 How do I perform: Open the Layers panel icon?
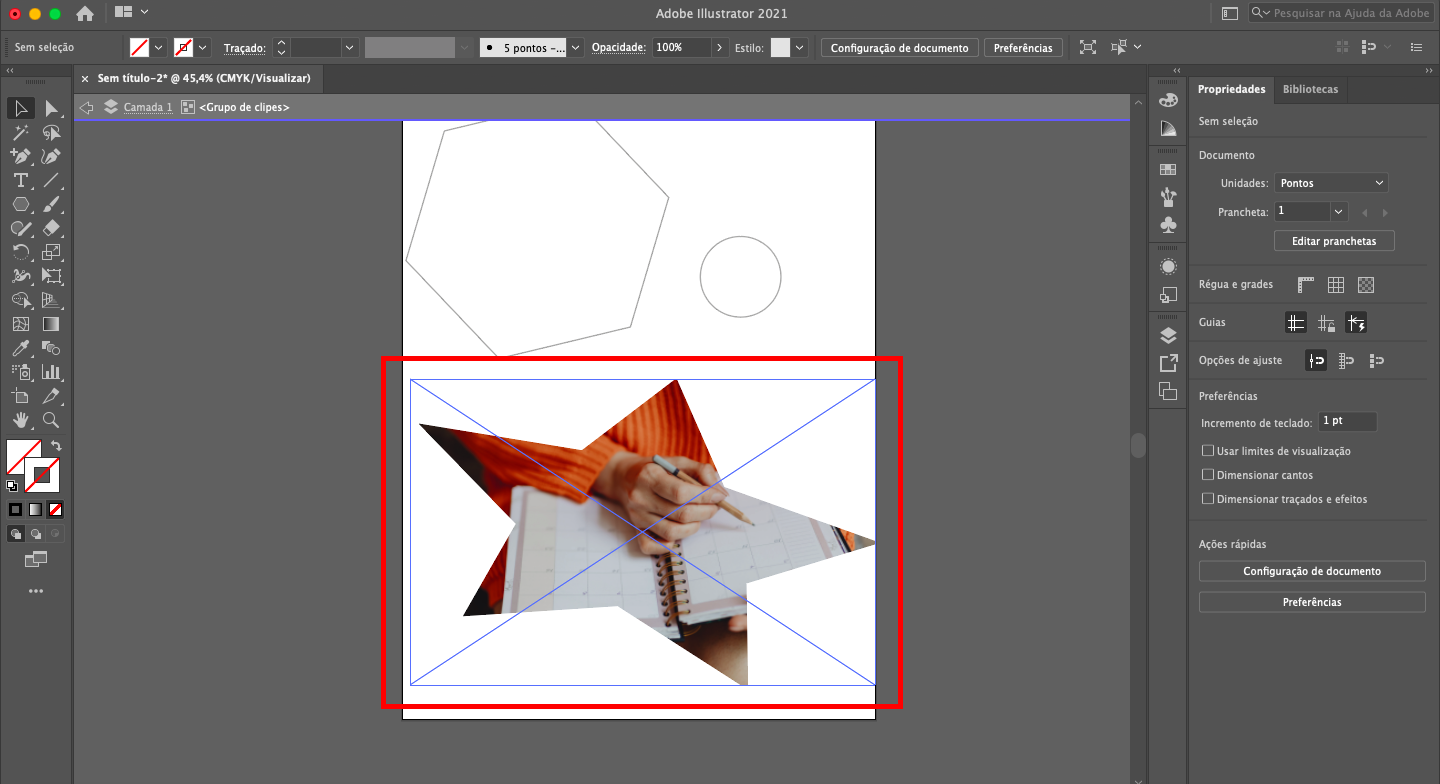pos(1167,335)
